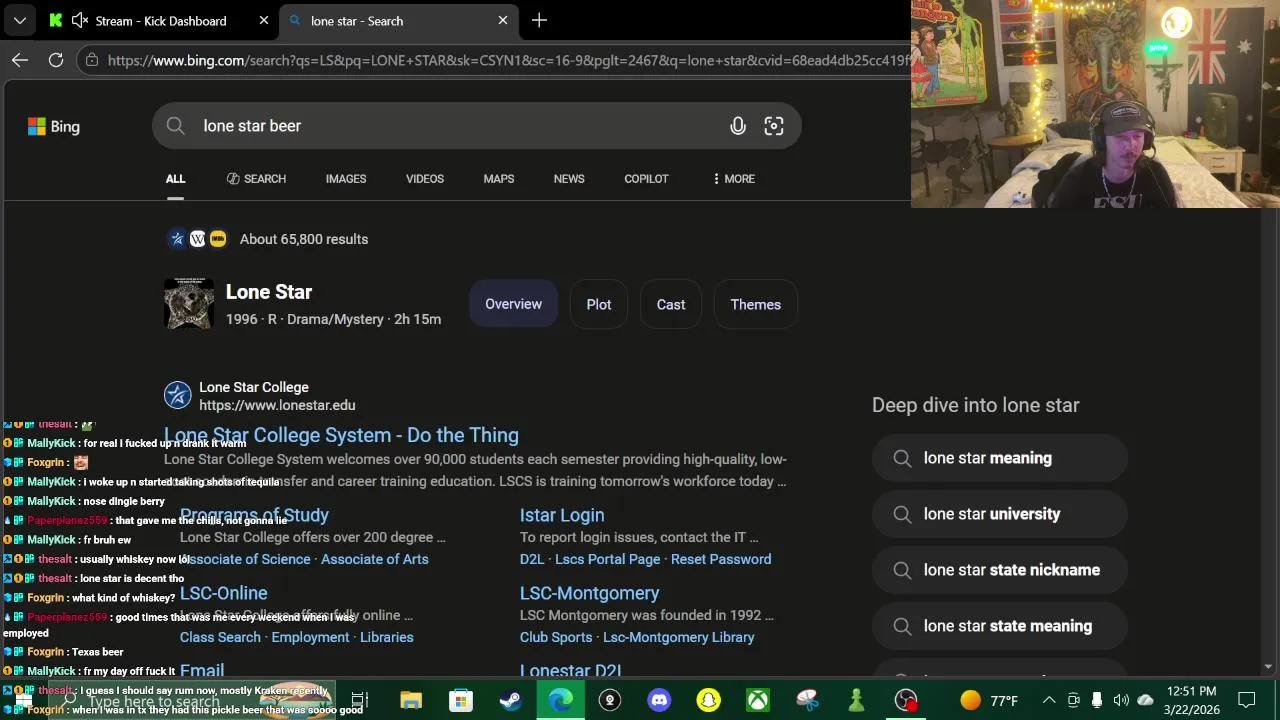
Task: Open the www.lonestar.edu URL
Action: pyautogui.click(x=277, y=405)
